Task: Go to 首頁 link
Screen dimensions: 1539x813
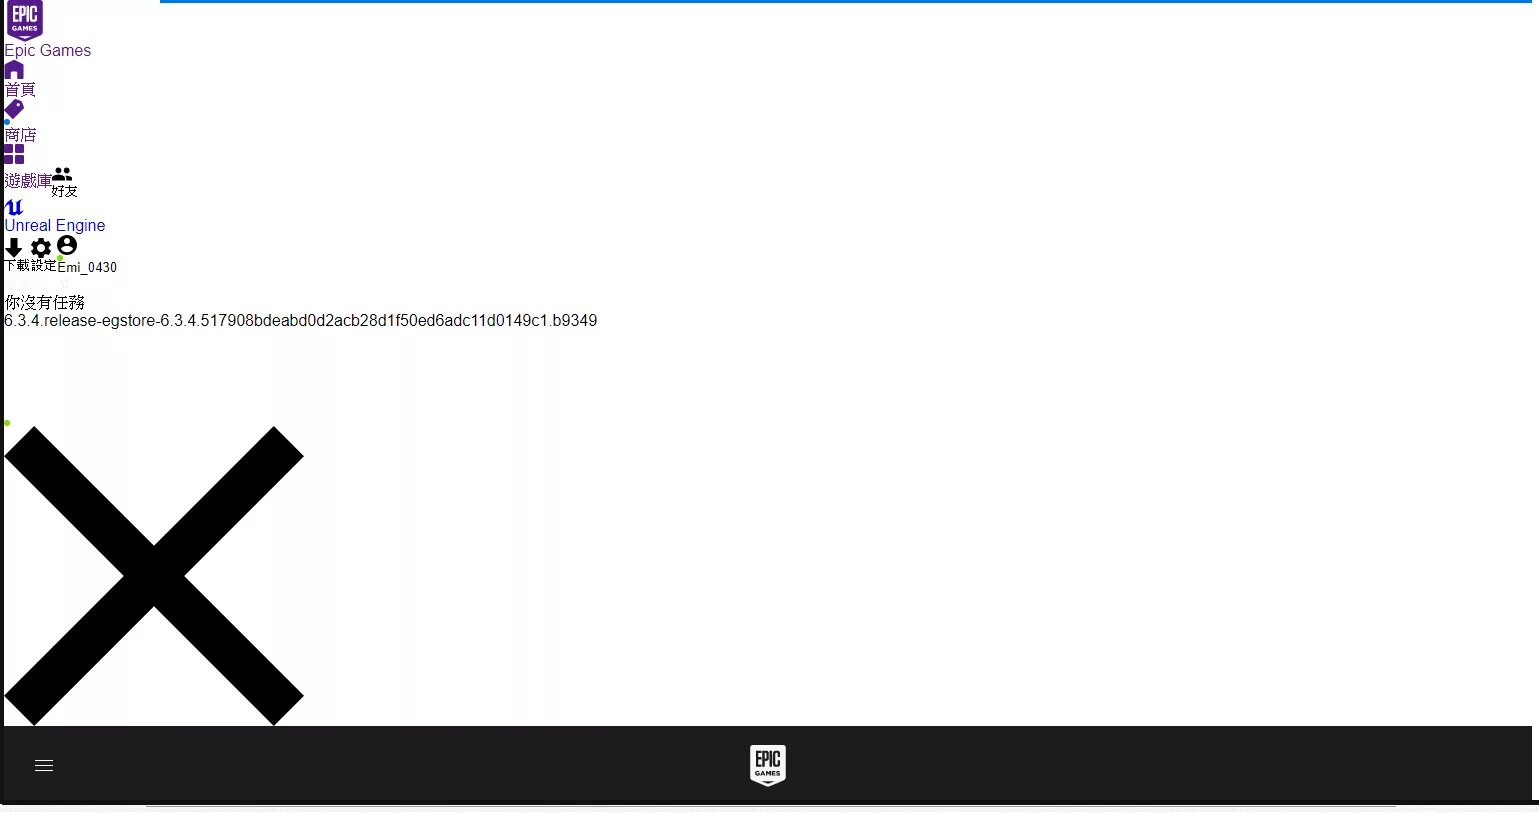Action: click(20, 90)
